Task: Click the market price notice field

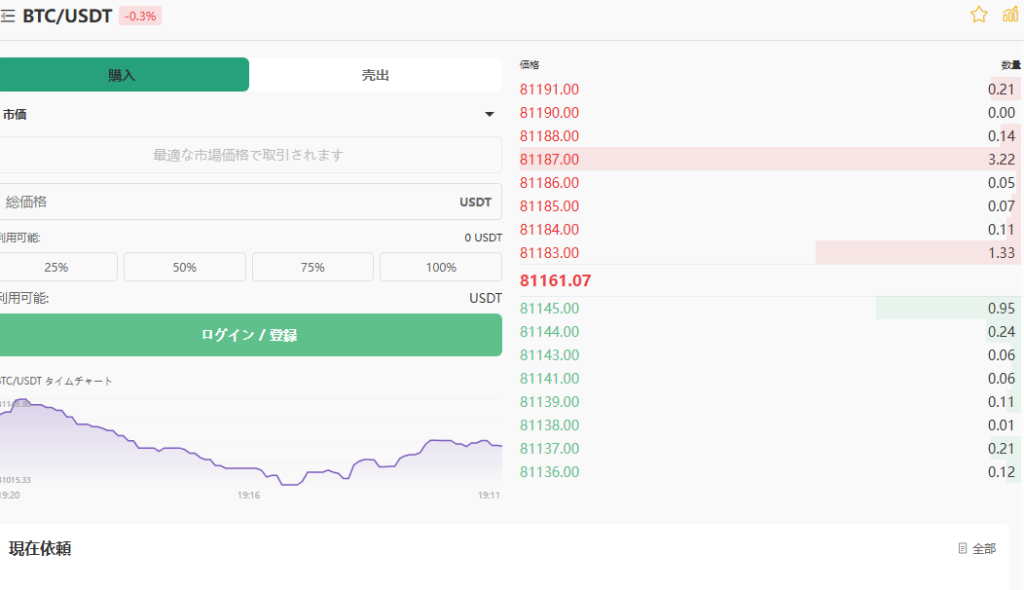Action: click(x=251, y=155)
